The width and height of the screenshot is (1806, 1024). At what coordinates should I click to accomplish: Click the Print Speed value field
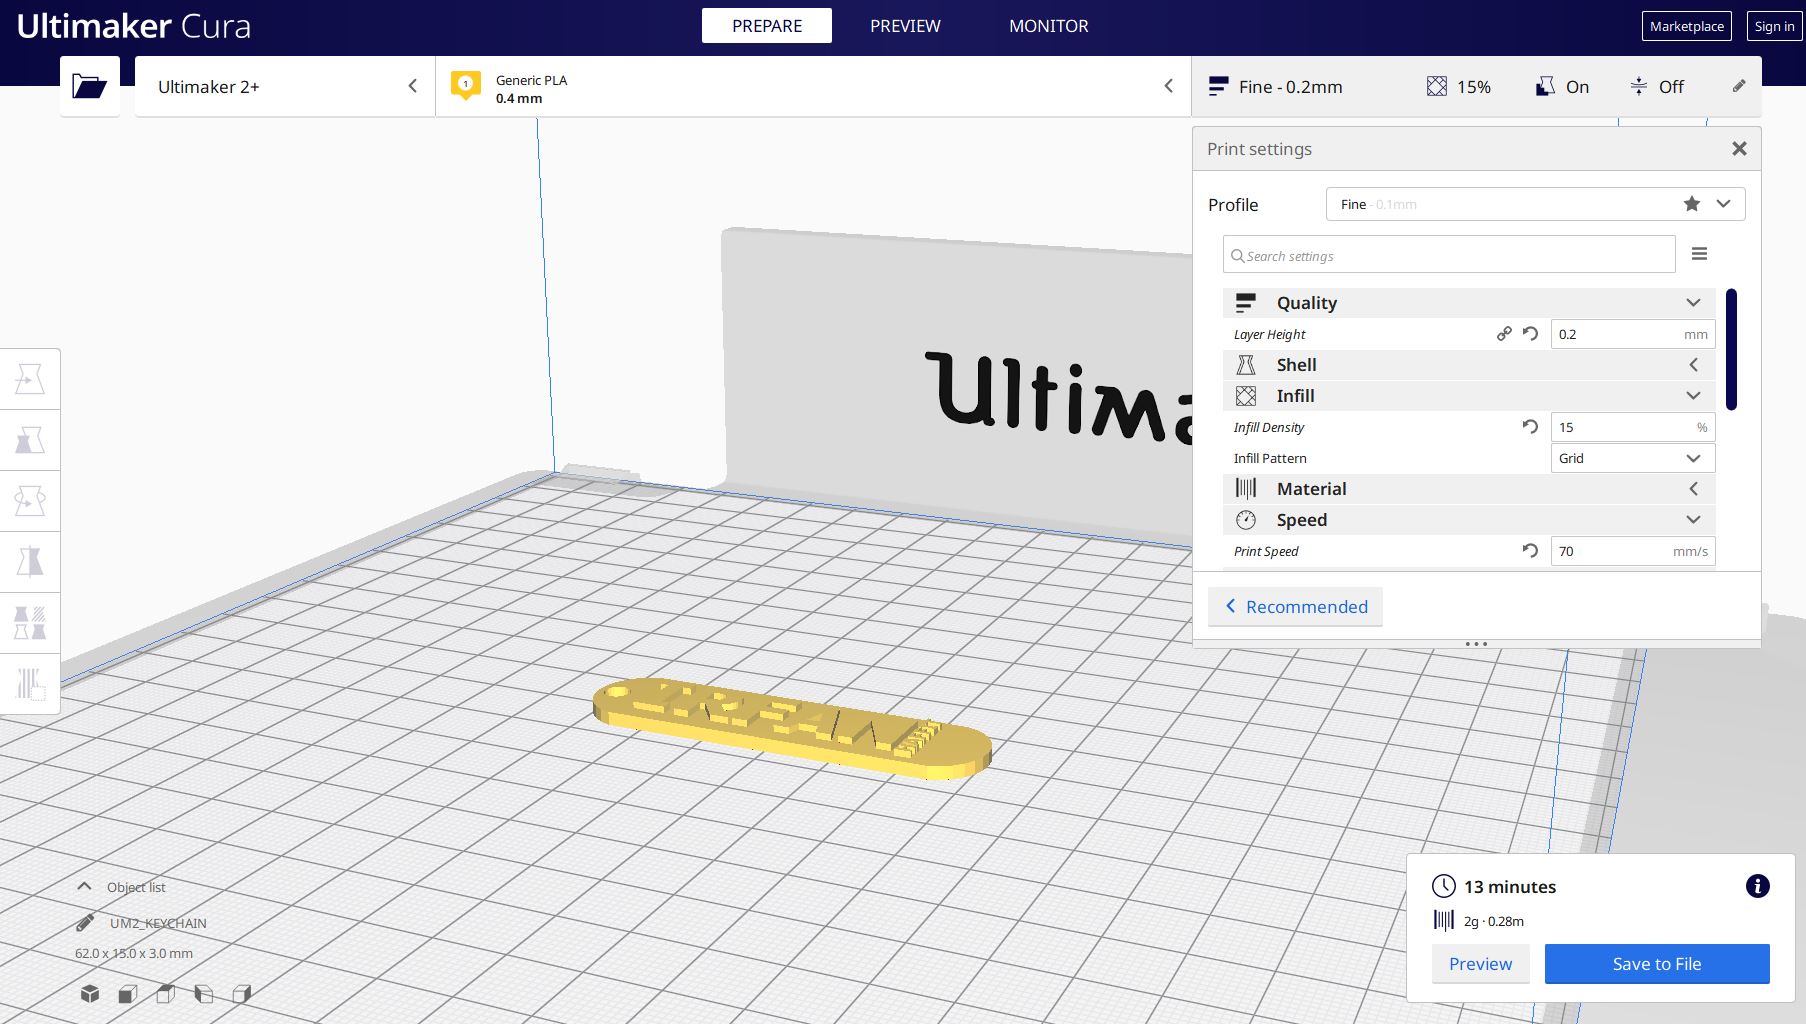click(x=1633, y=551)
